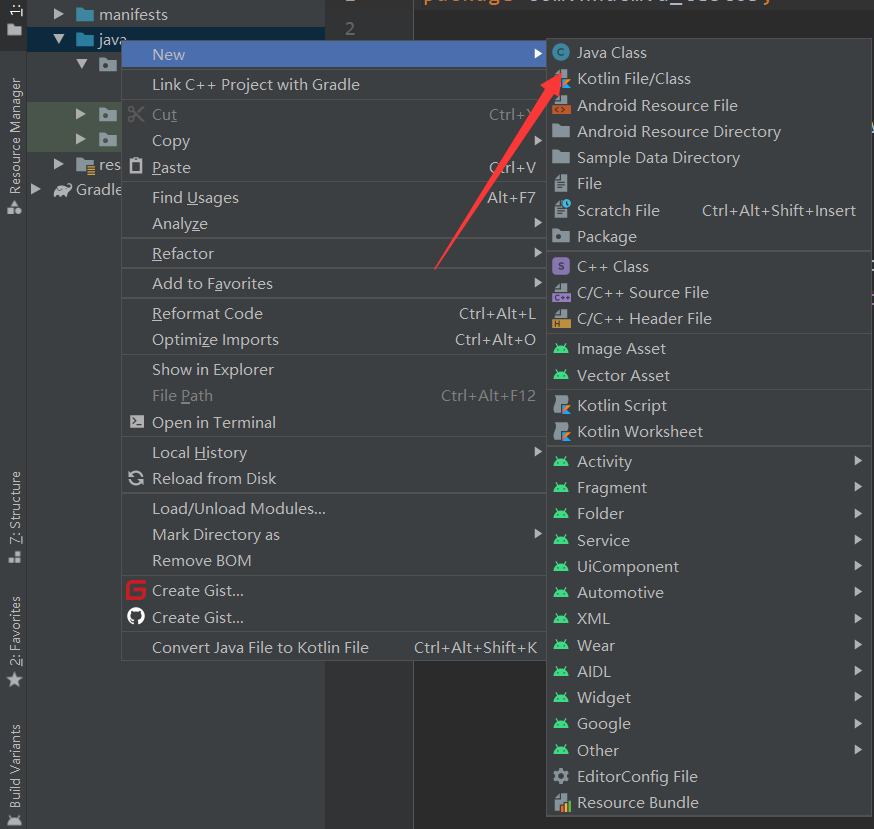Choose Add to Favorites
This screenshot has height=829, width=874.
333,283
